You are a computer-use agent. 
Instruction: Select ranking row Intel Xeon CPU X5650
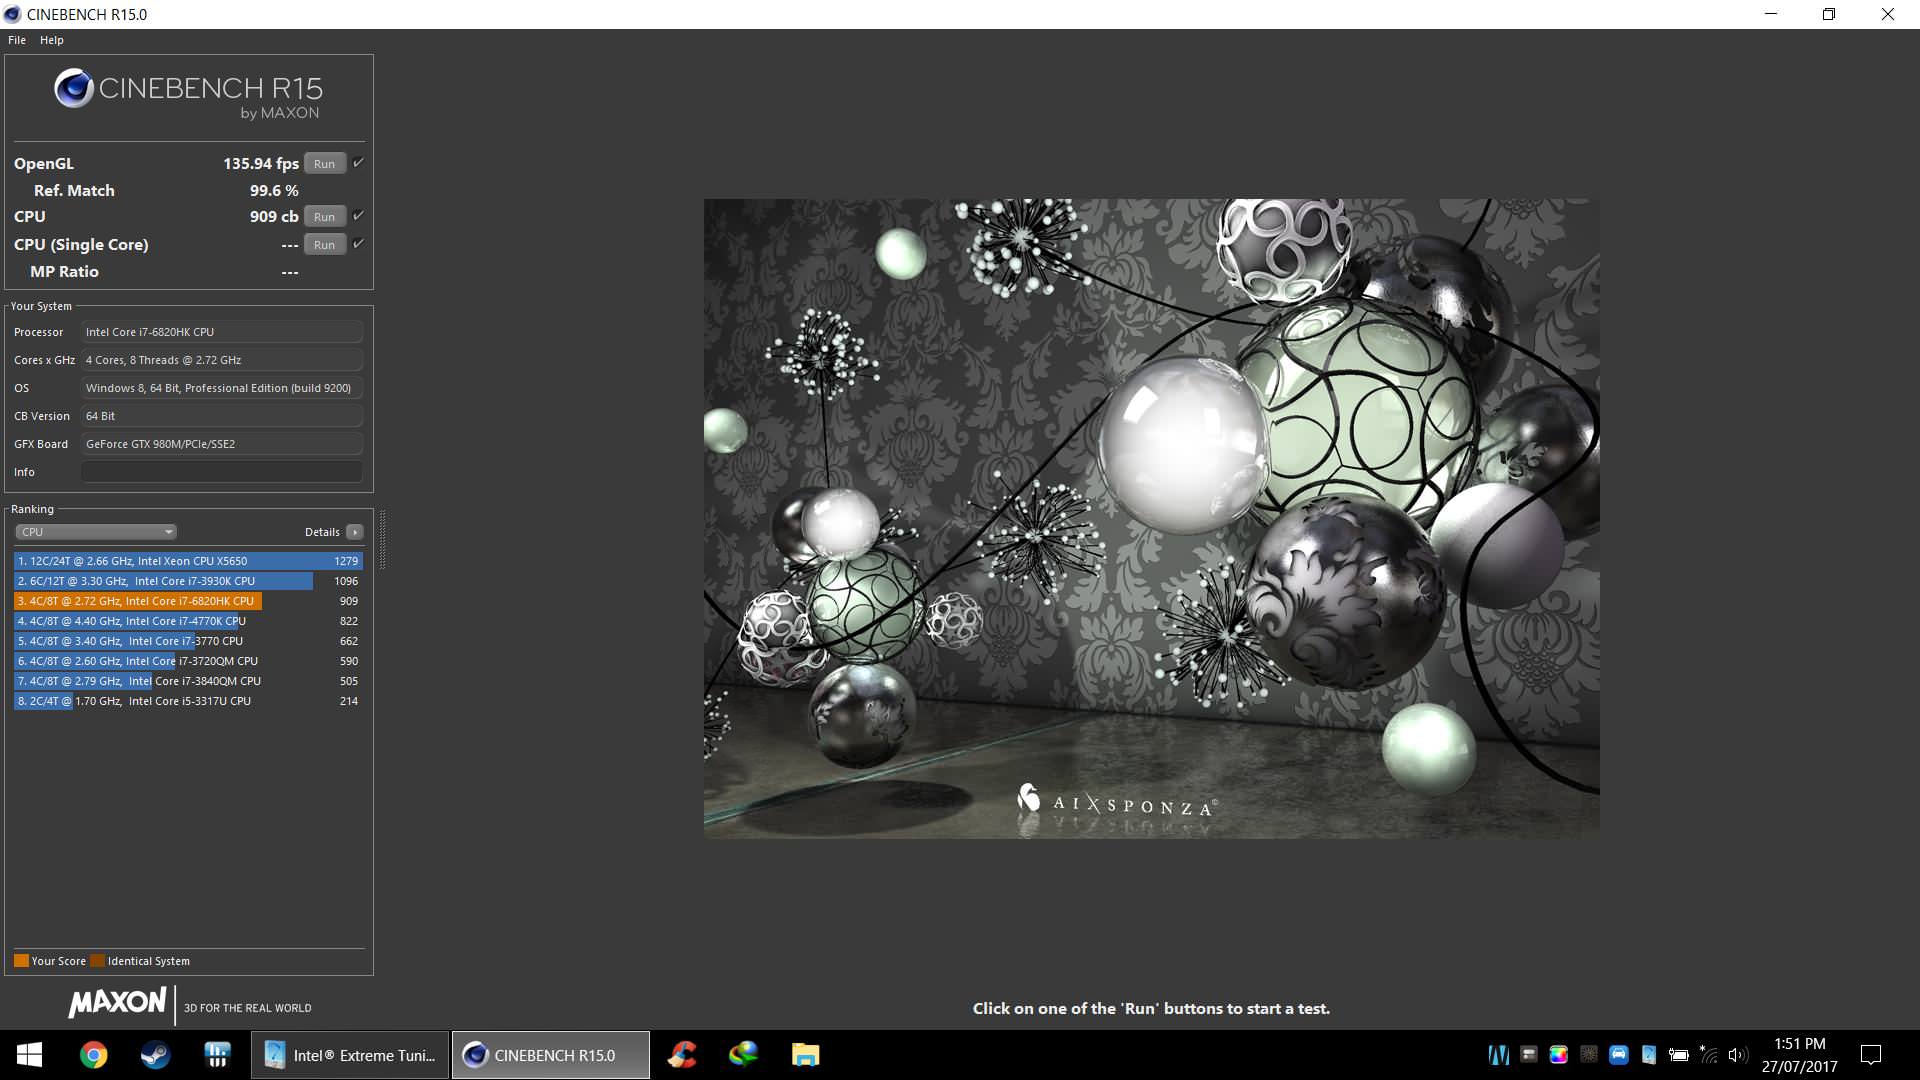point(188,561)
